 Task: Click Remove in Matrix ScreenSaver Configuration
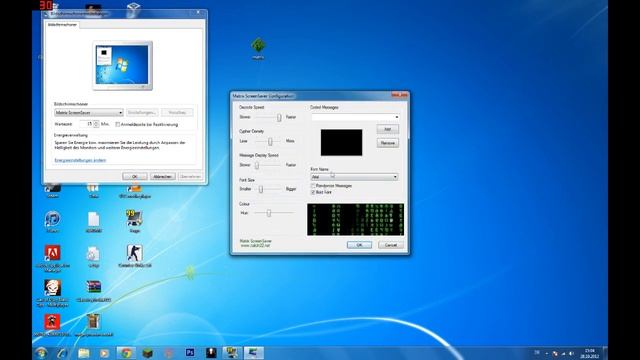(x=387, y=143)
